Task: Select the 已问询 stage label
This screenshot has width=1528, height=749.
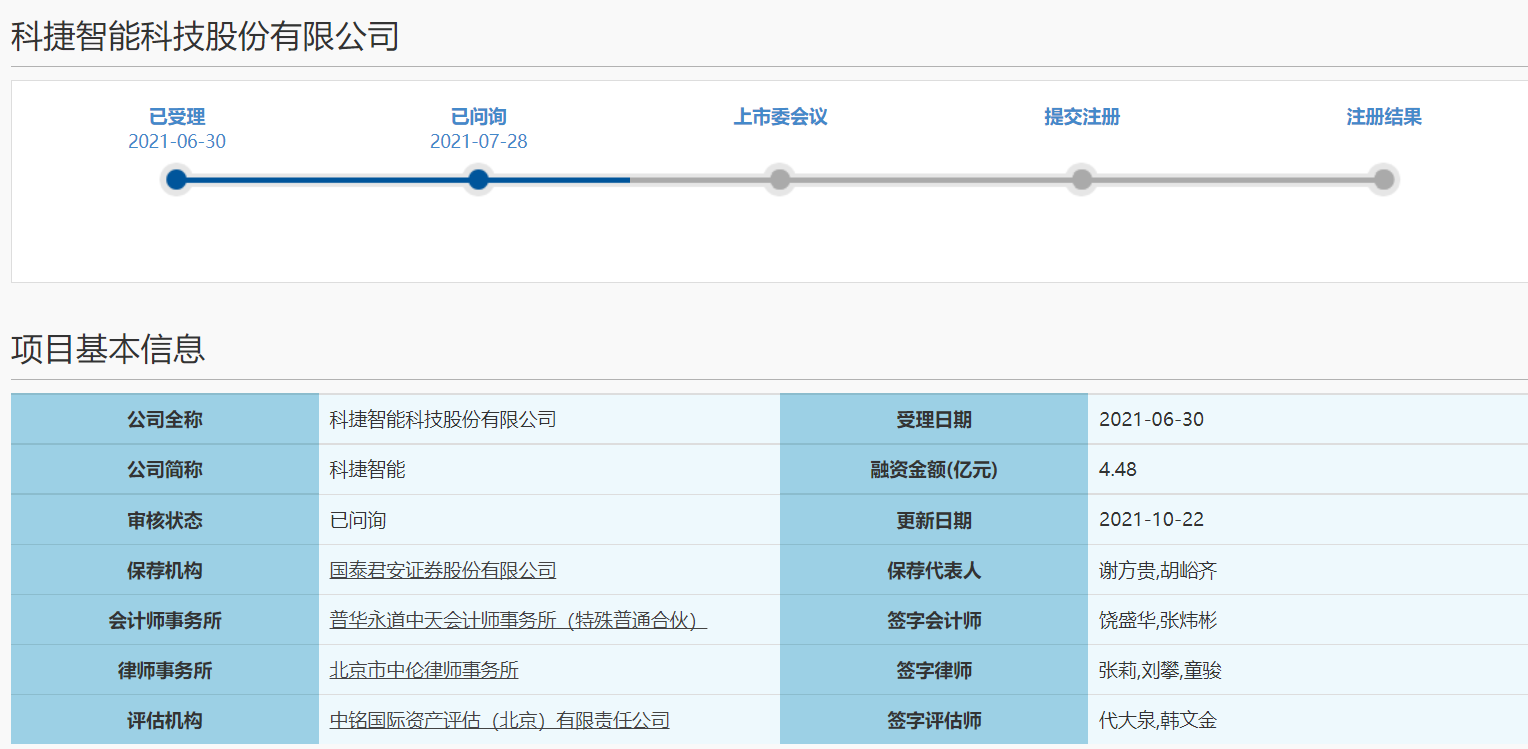Action: tap(479, 117)
